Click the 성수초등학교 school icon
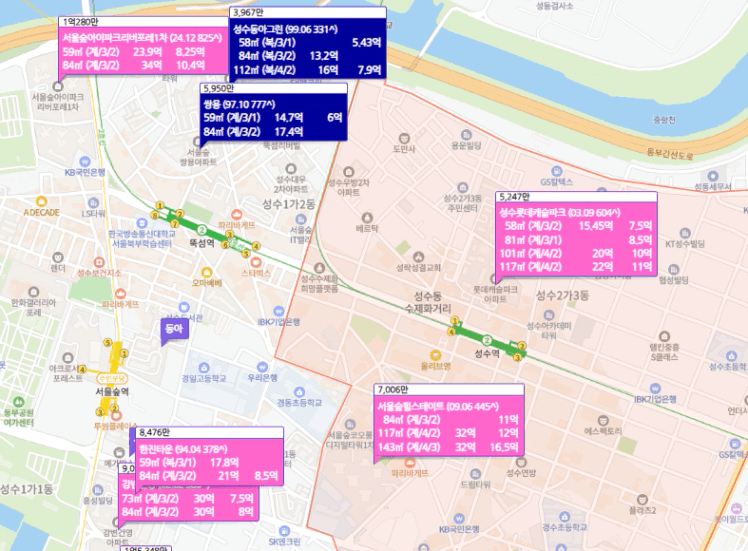The height and width of the screenshot is (551, 748). (x=731, y=356)
